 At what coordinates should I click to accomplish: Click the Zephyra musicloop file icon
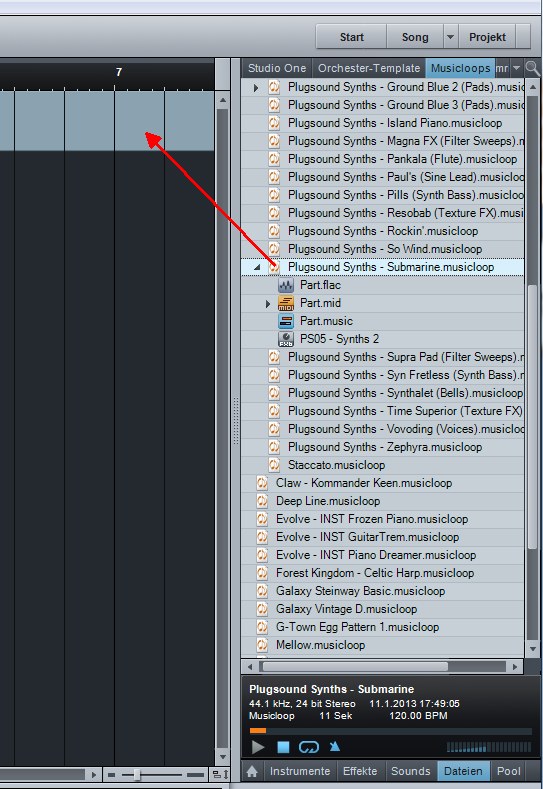point(274,447)
